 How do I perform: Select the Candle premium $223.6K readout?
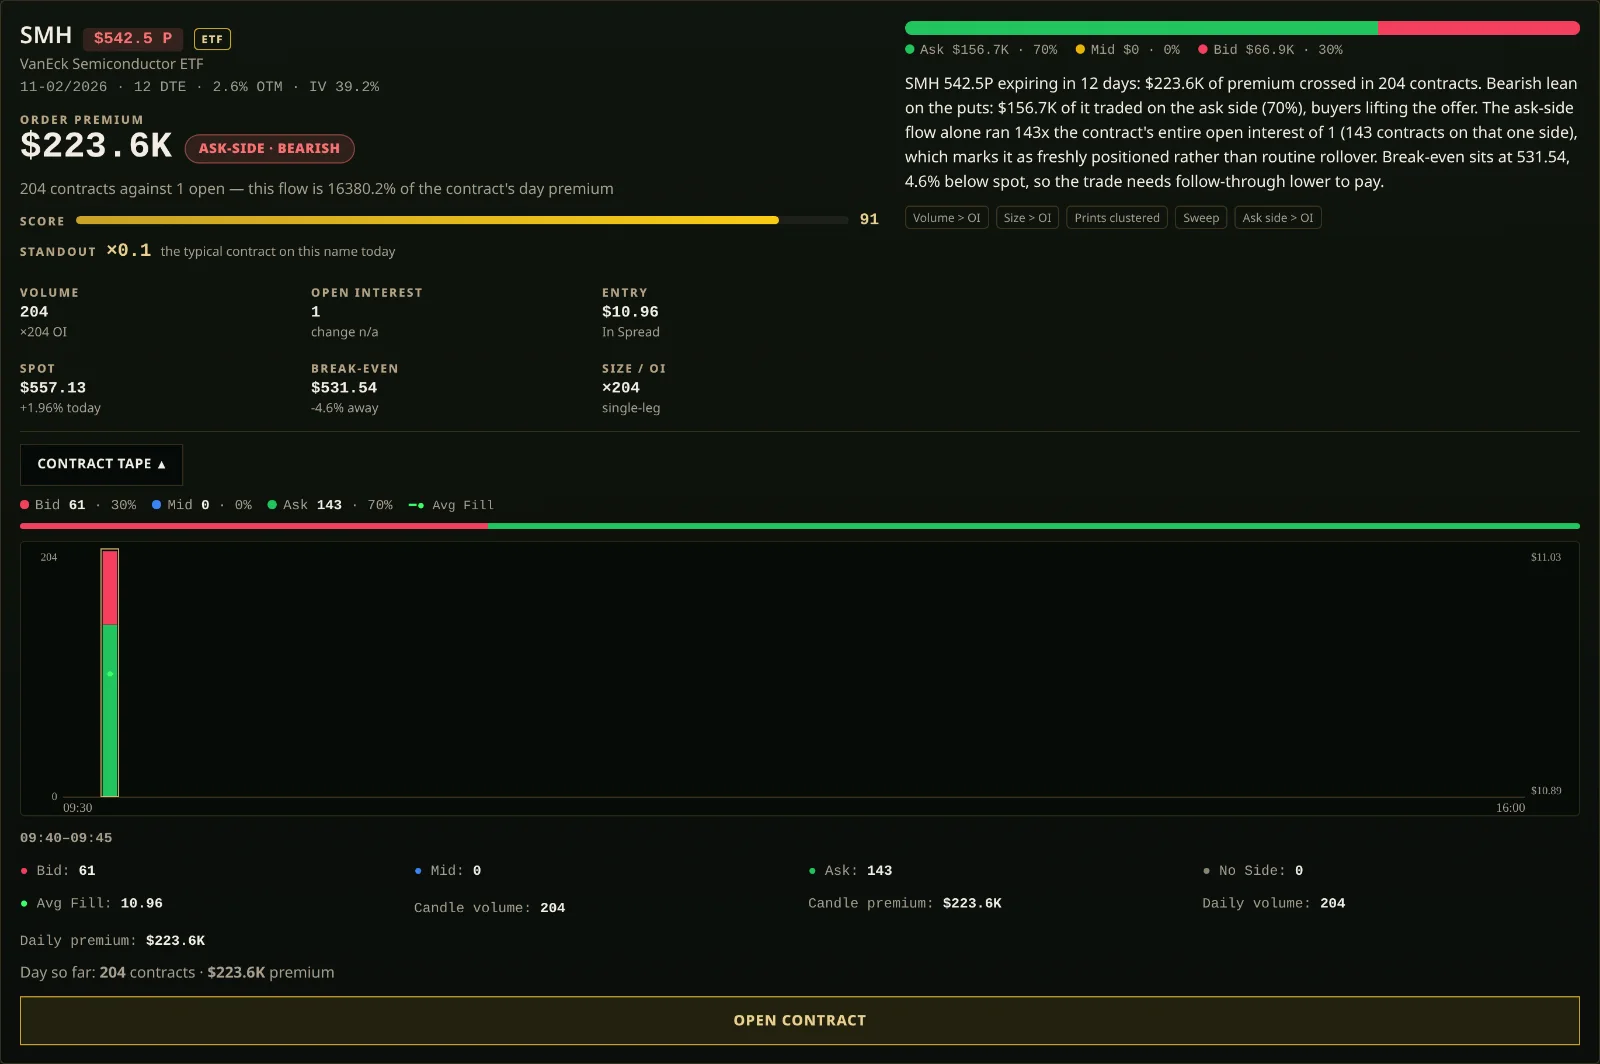click(905, 903)
